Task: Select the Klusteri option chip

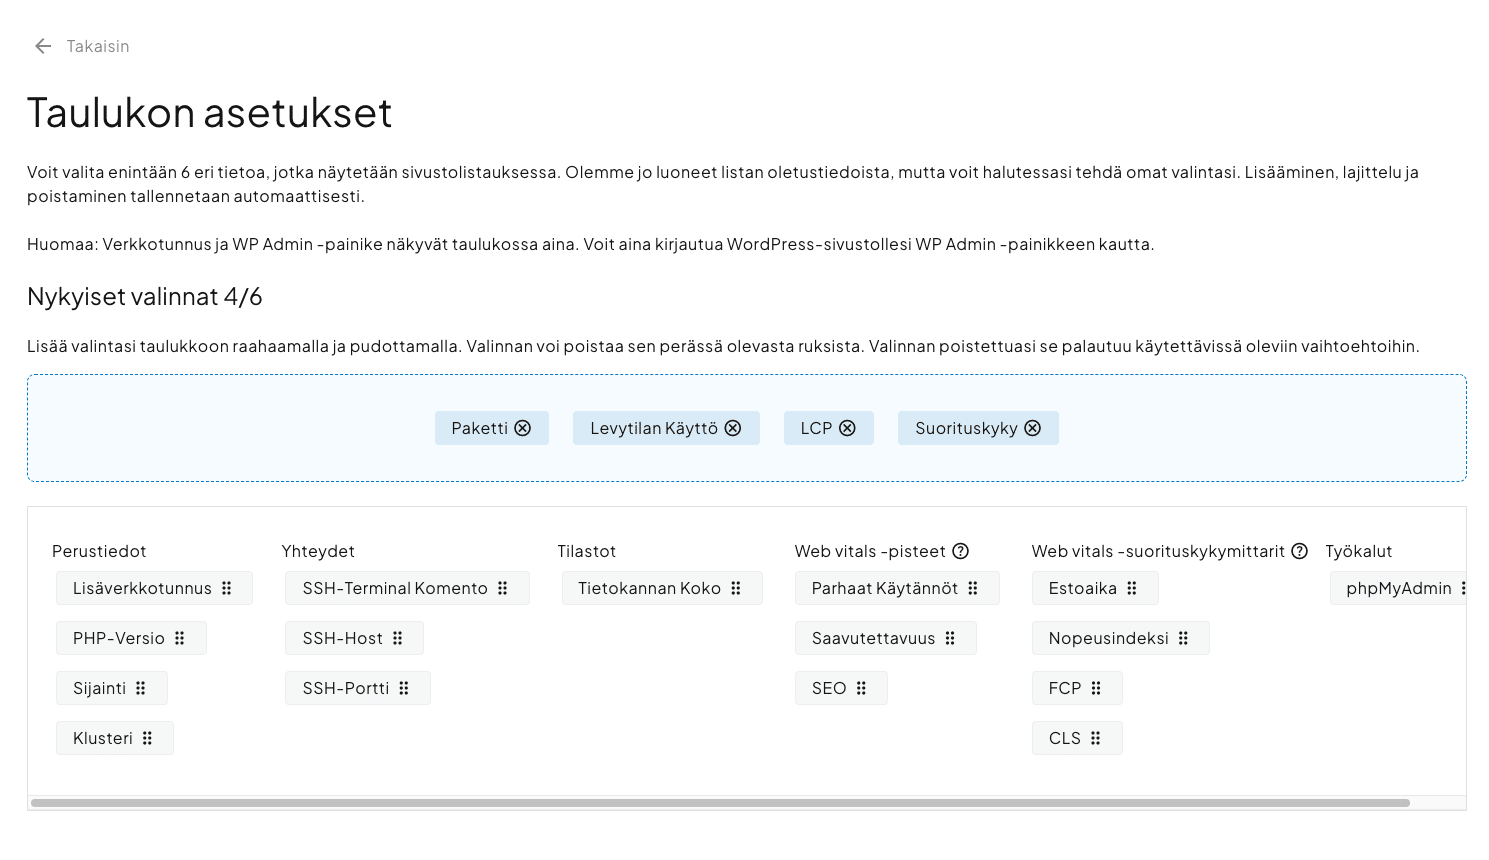Action: pos(103,738)
